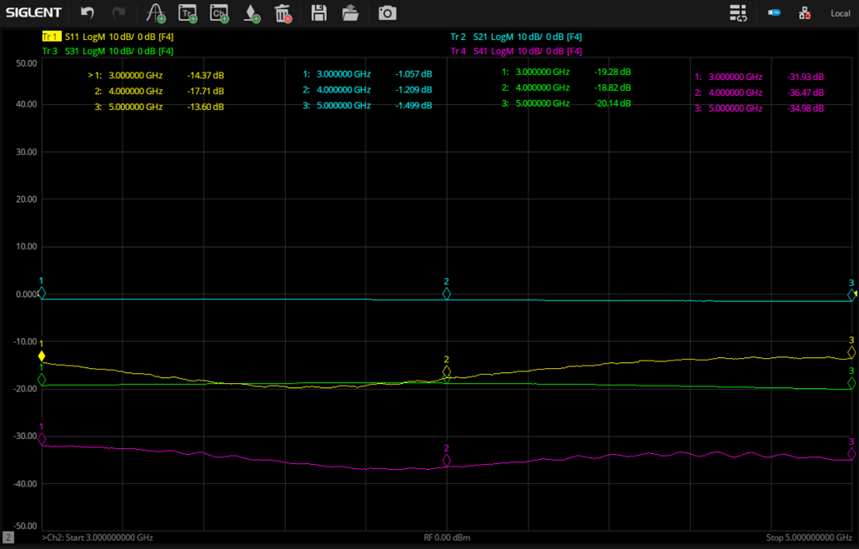Click yellow marker 1 on S11 trace
Viewport: 859px width, 549px height.
pyautogui.click(x=42, y=356)
